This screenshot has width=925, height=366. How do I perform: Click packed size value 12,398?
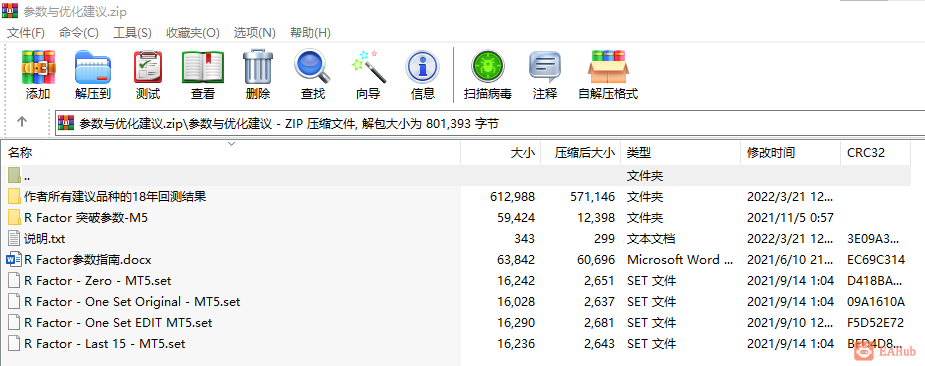tap(596, 218)
